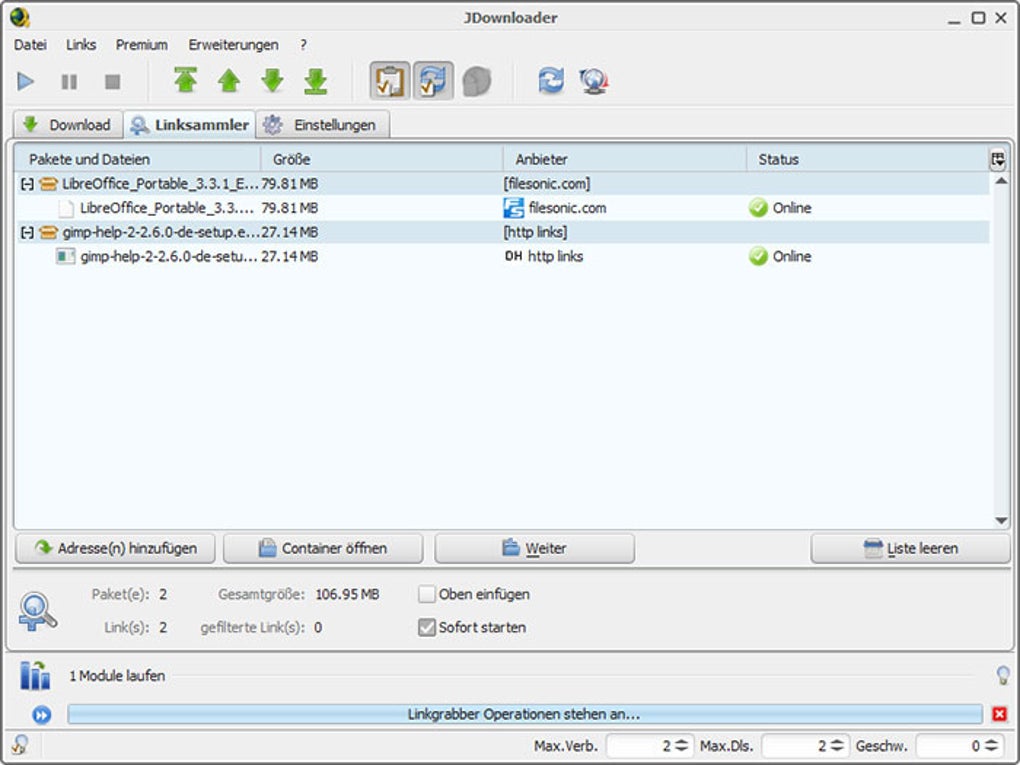1020x765 pixels.
Task: Switch to the Download tab
Action: point(68,125)
